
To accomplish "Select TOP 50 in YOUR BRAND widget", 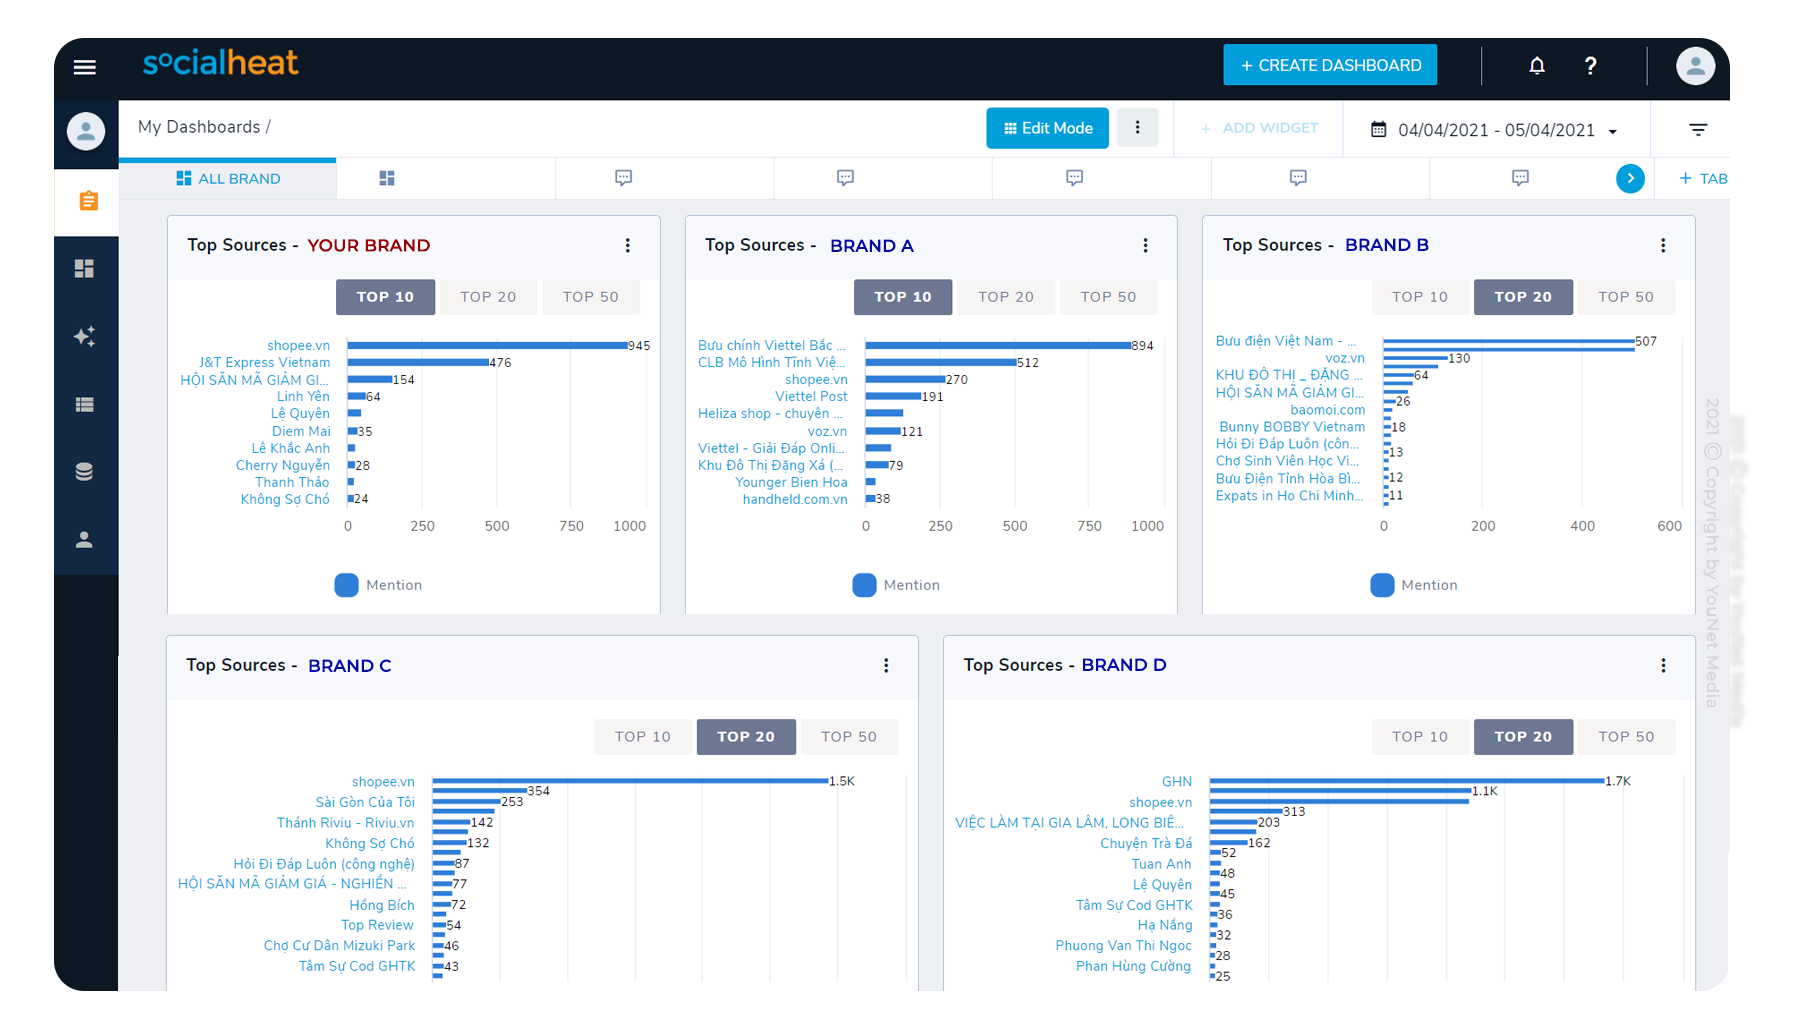I will point(591,297).
